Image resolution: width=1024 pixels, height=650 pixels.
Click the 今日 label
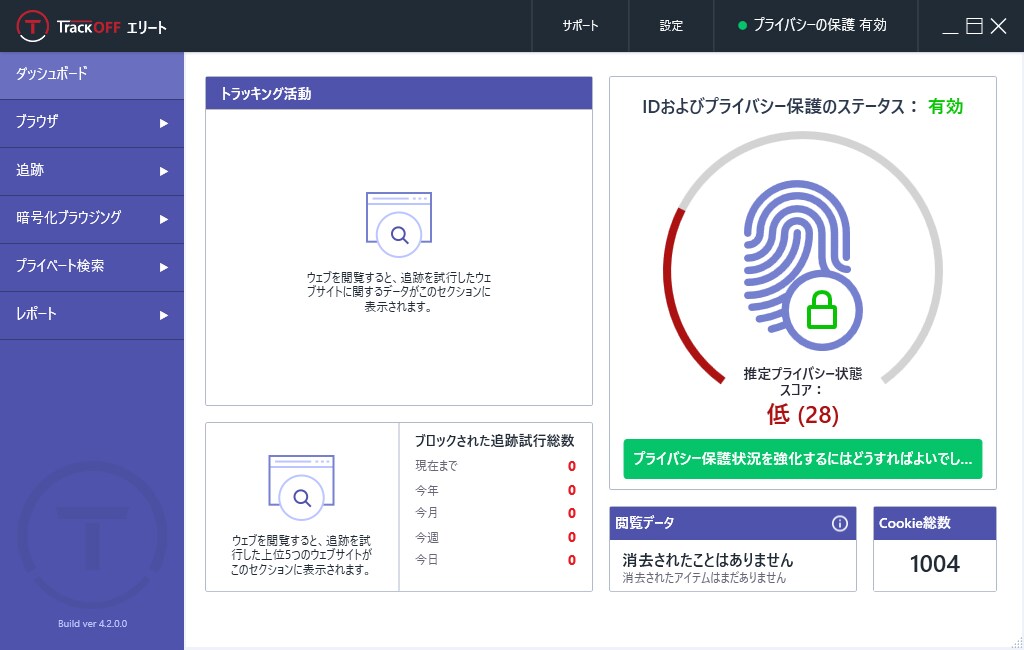pos(427,561)
